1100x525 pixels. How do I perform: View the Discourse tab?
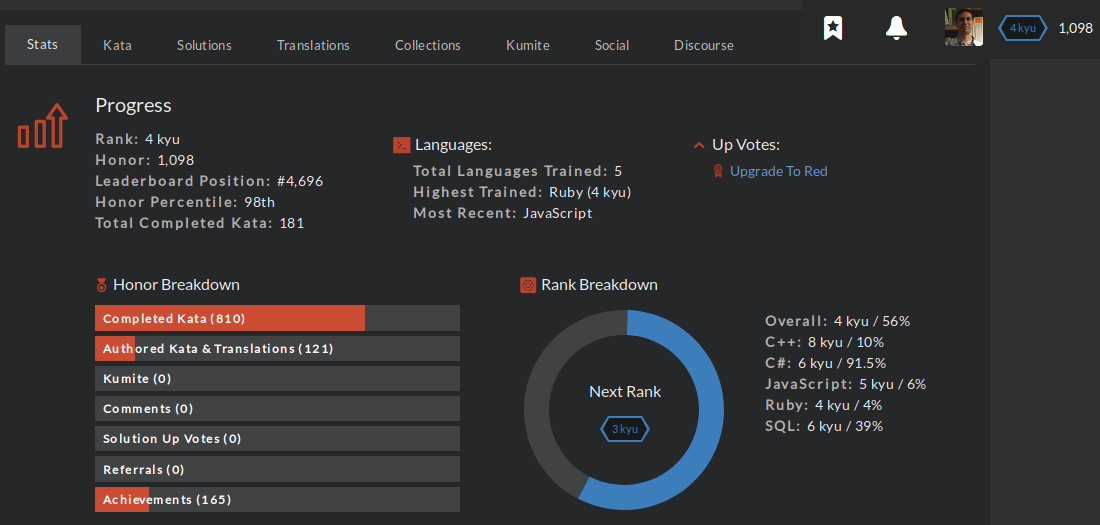[703, 45]
